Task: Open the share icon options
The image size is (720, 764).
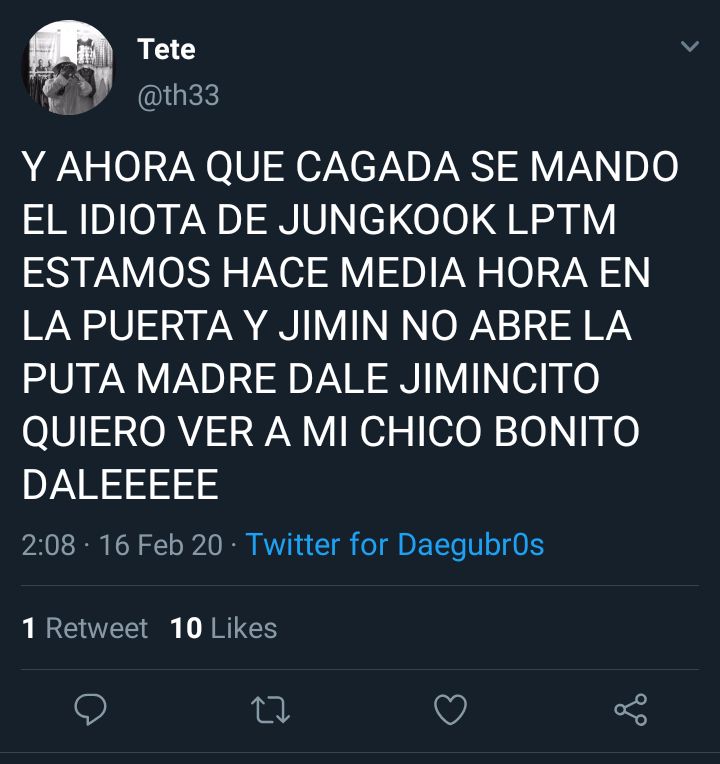Action: point(630,709)
